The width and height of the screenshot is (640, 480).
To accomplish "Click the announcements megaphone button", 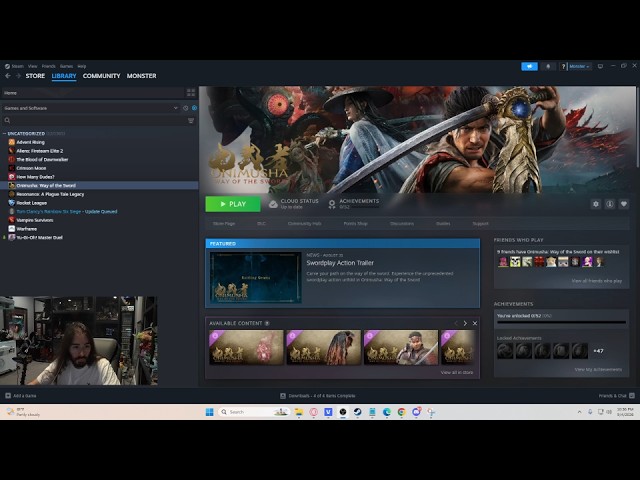I will (x=529, y=67).
